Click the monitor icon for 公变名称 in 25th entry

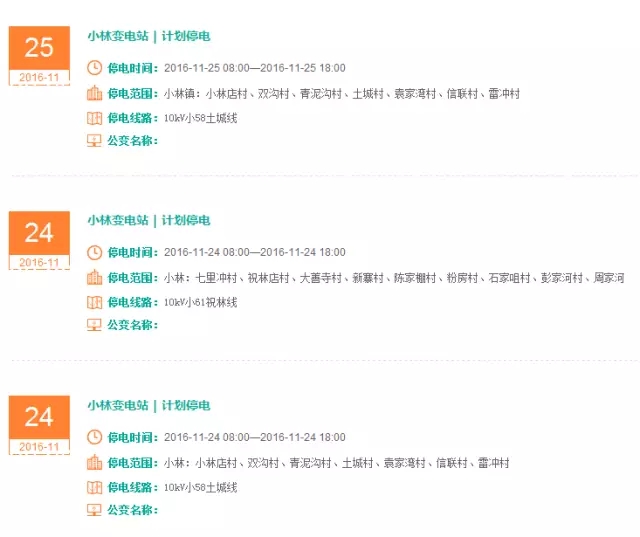[x=94, y=141]
